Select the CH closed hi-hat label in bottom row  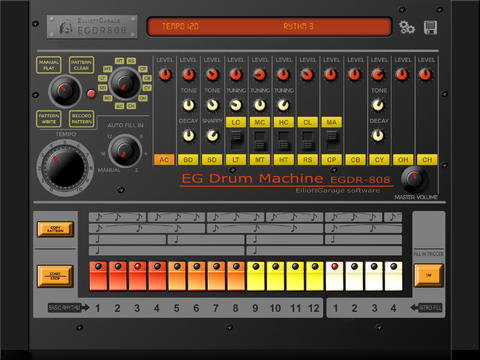pyautogui.click(x=427, y=160)
